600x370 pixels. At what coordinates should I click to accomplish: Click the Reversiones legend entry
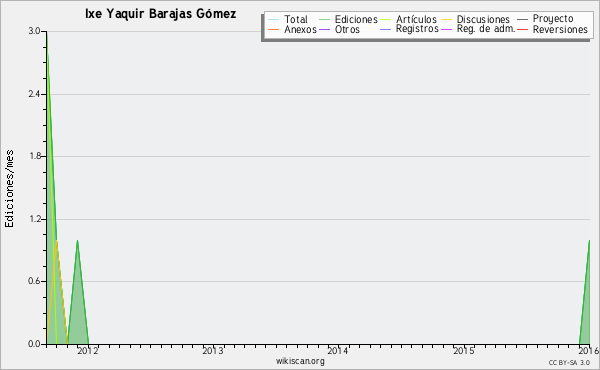coord(553,29)
